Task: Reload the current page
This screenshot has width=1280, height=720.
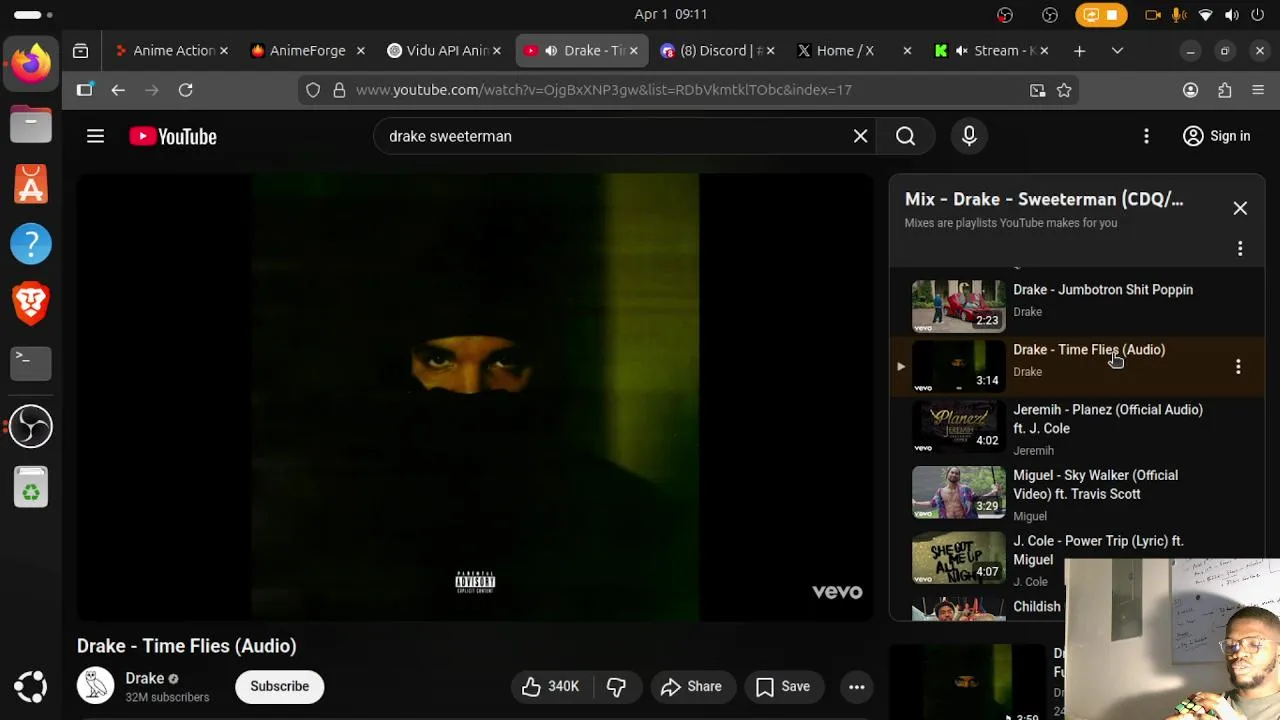Action: tap(185, 90)
